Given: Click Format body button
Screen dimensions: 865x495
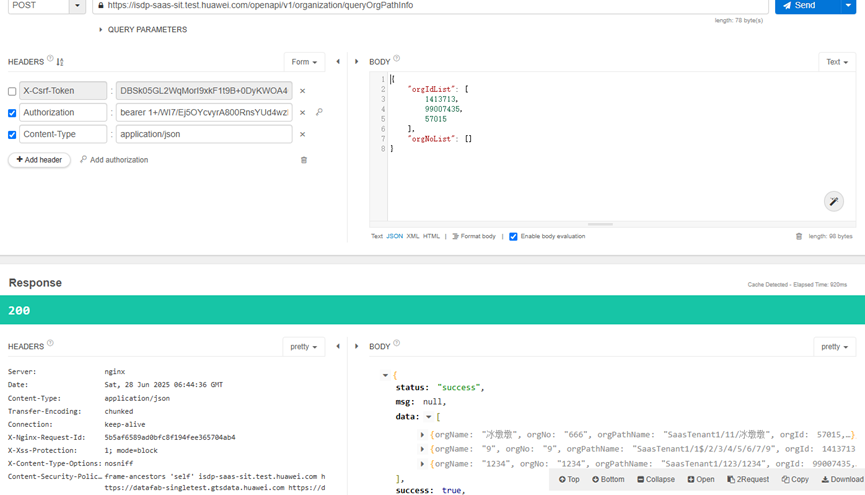Looking at the screenshot, I should 474,236.
